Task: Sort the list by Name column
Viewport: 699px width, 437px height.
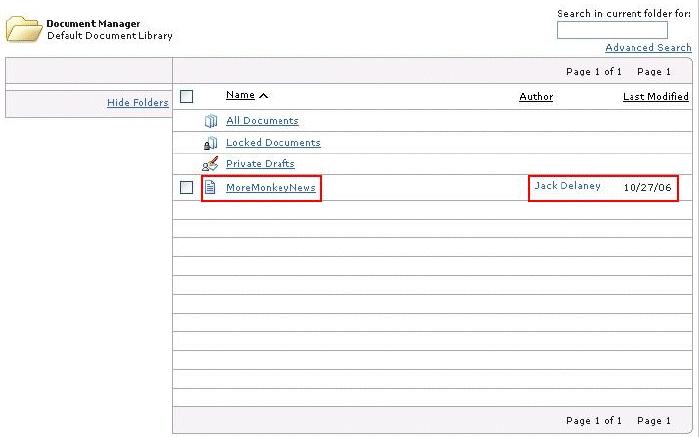Action: [x=240, y=95]
